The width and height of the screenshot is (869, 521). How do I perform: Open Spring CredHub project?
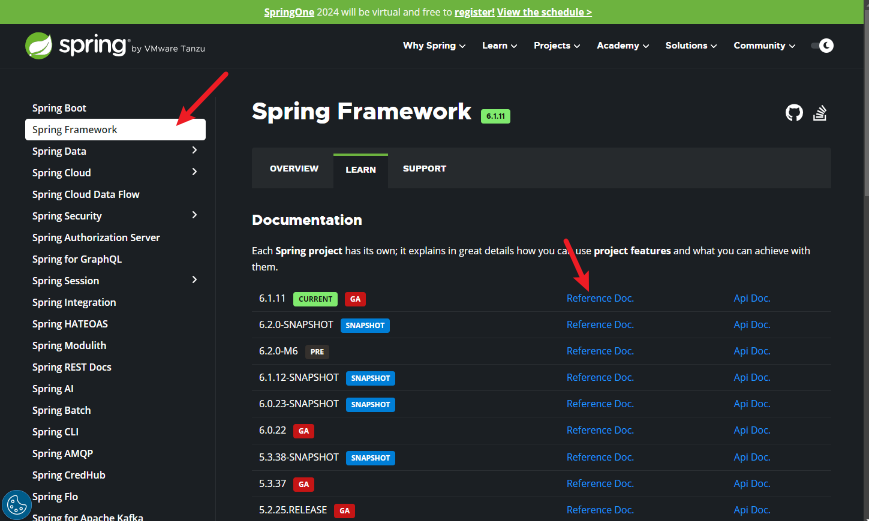click(x=69, y=475)
